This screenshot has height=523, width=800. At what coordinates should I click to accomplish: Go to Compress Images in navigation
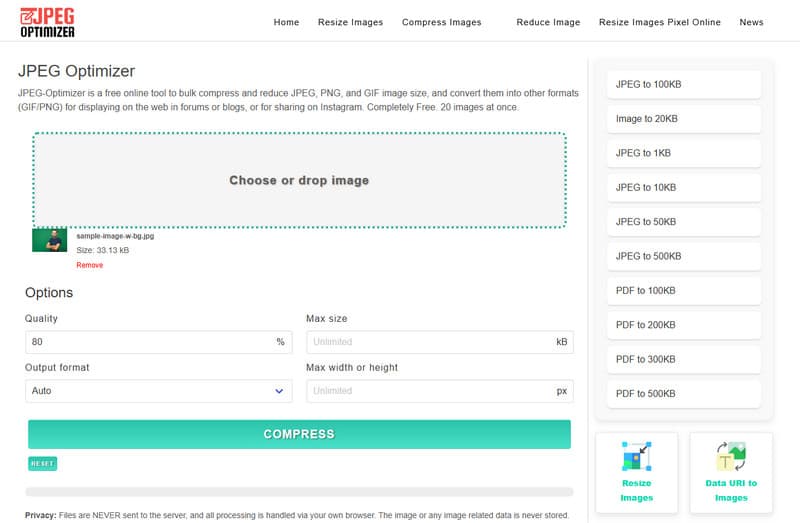[x=441, y=22]
